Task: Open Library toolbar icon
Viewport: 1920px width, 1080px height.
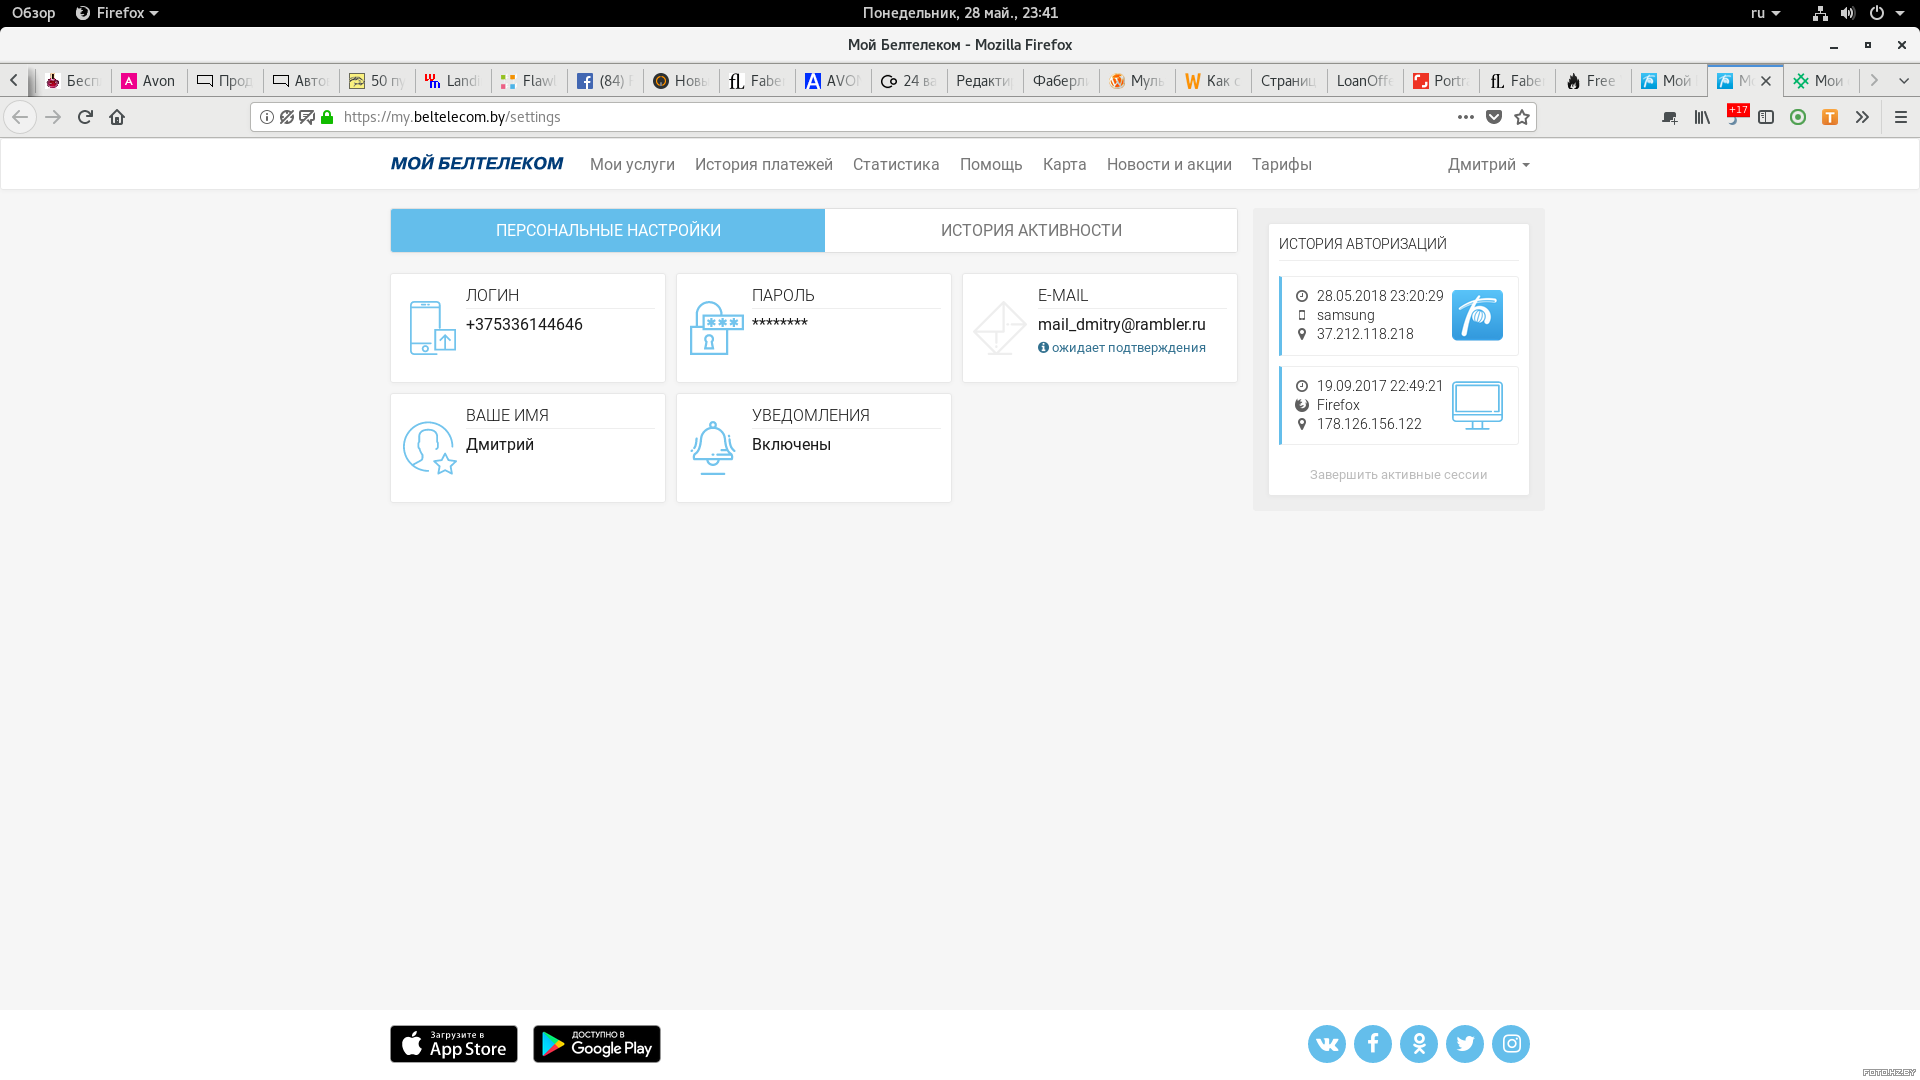Action: tap(1702, 117)
